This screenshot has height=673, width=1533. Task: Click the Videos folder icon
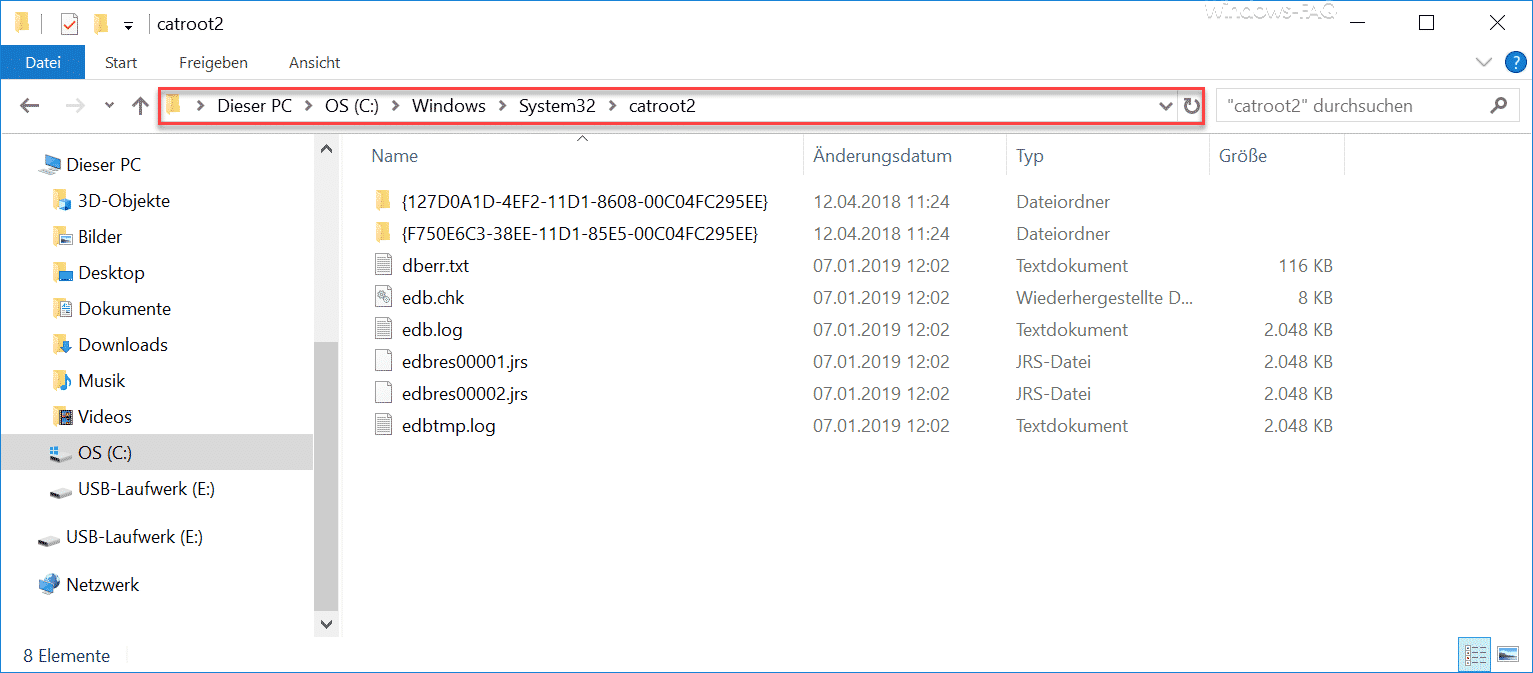click(62, 416)
